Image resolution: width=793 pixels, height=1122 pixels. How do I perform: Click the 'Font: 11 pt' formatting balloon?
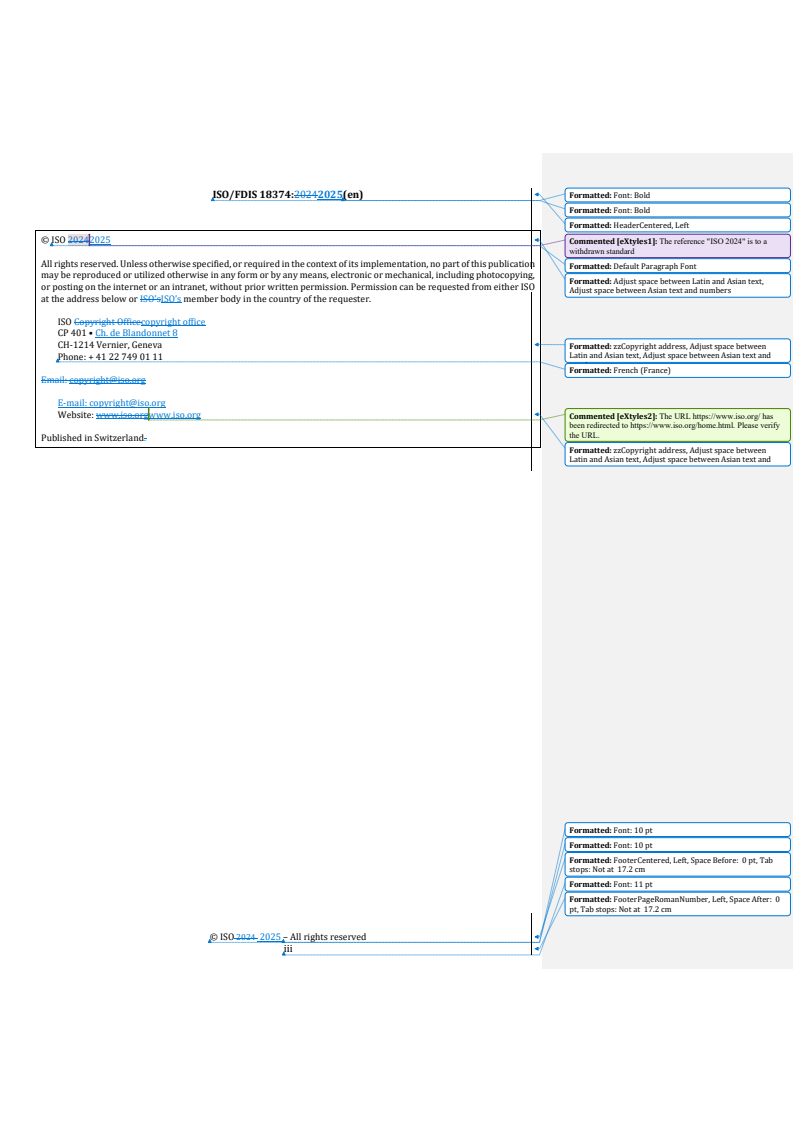tap(677, 884)
